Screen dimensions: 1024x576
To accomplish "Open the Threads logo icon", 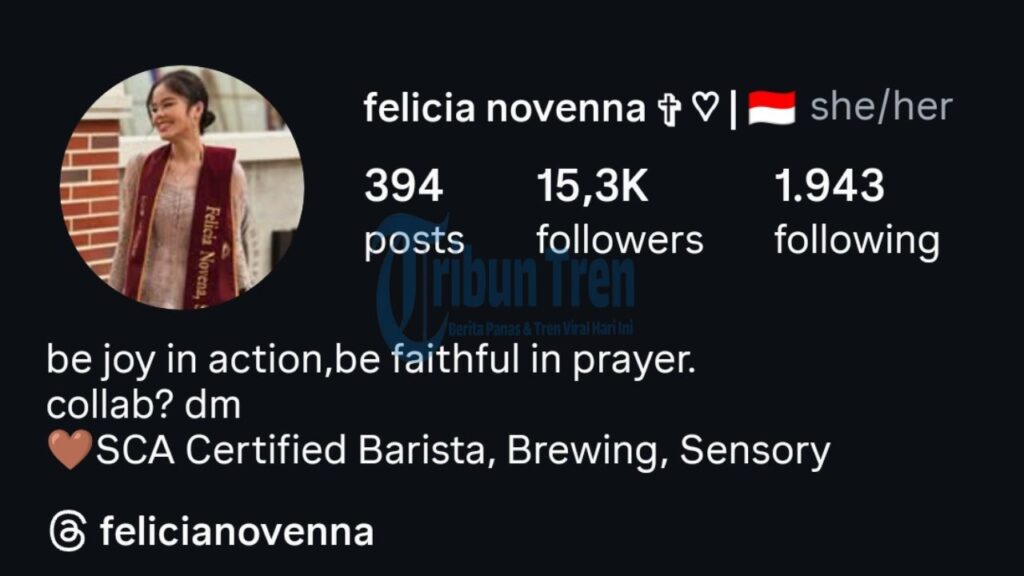I will point(68,531).
